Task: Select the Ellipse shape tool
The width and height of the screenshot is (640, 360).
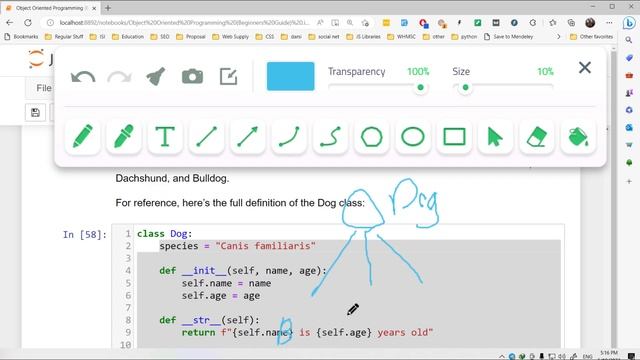Action: (413, 137)
